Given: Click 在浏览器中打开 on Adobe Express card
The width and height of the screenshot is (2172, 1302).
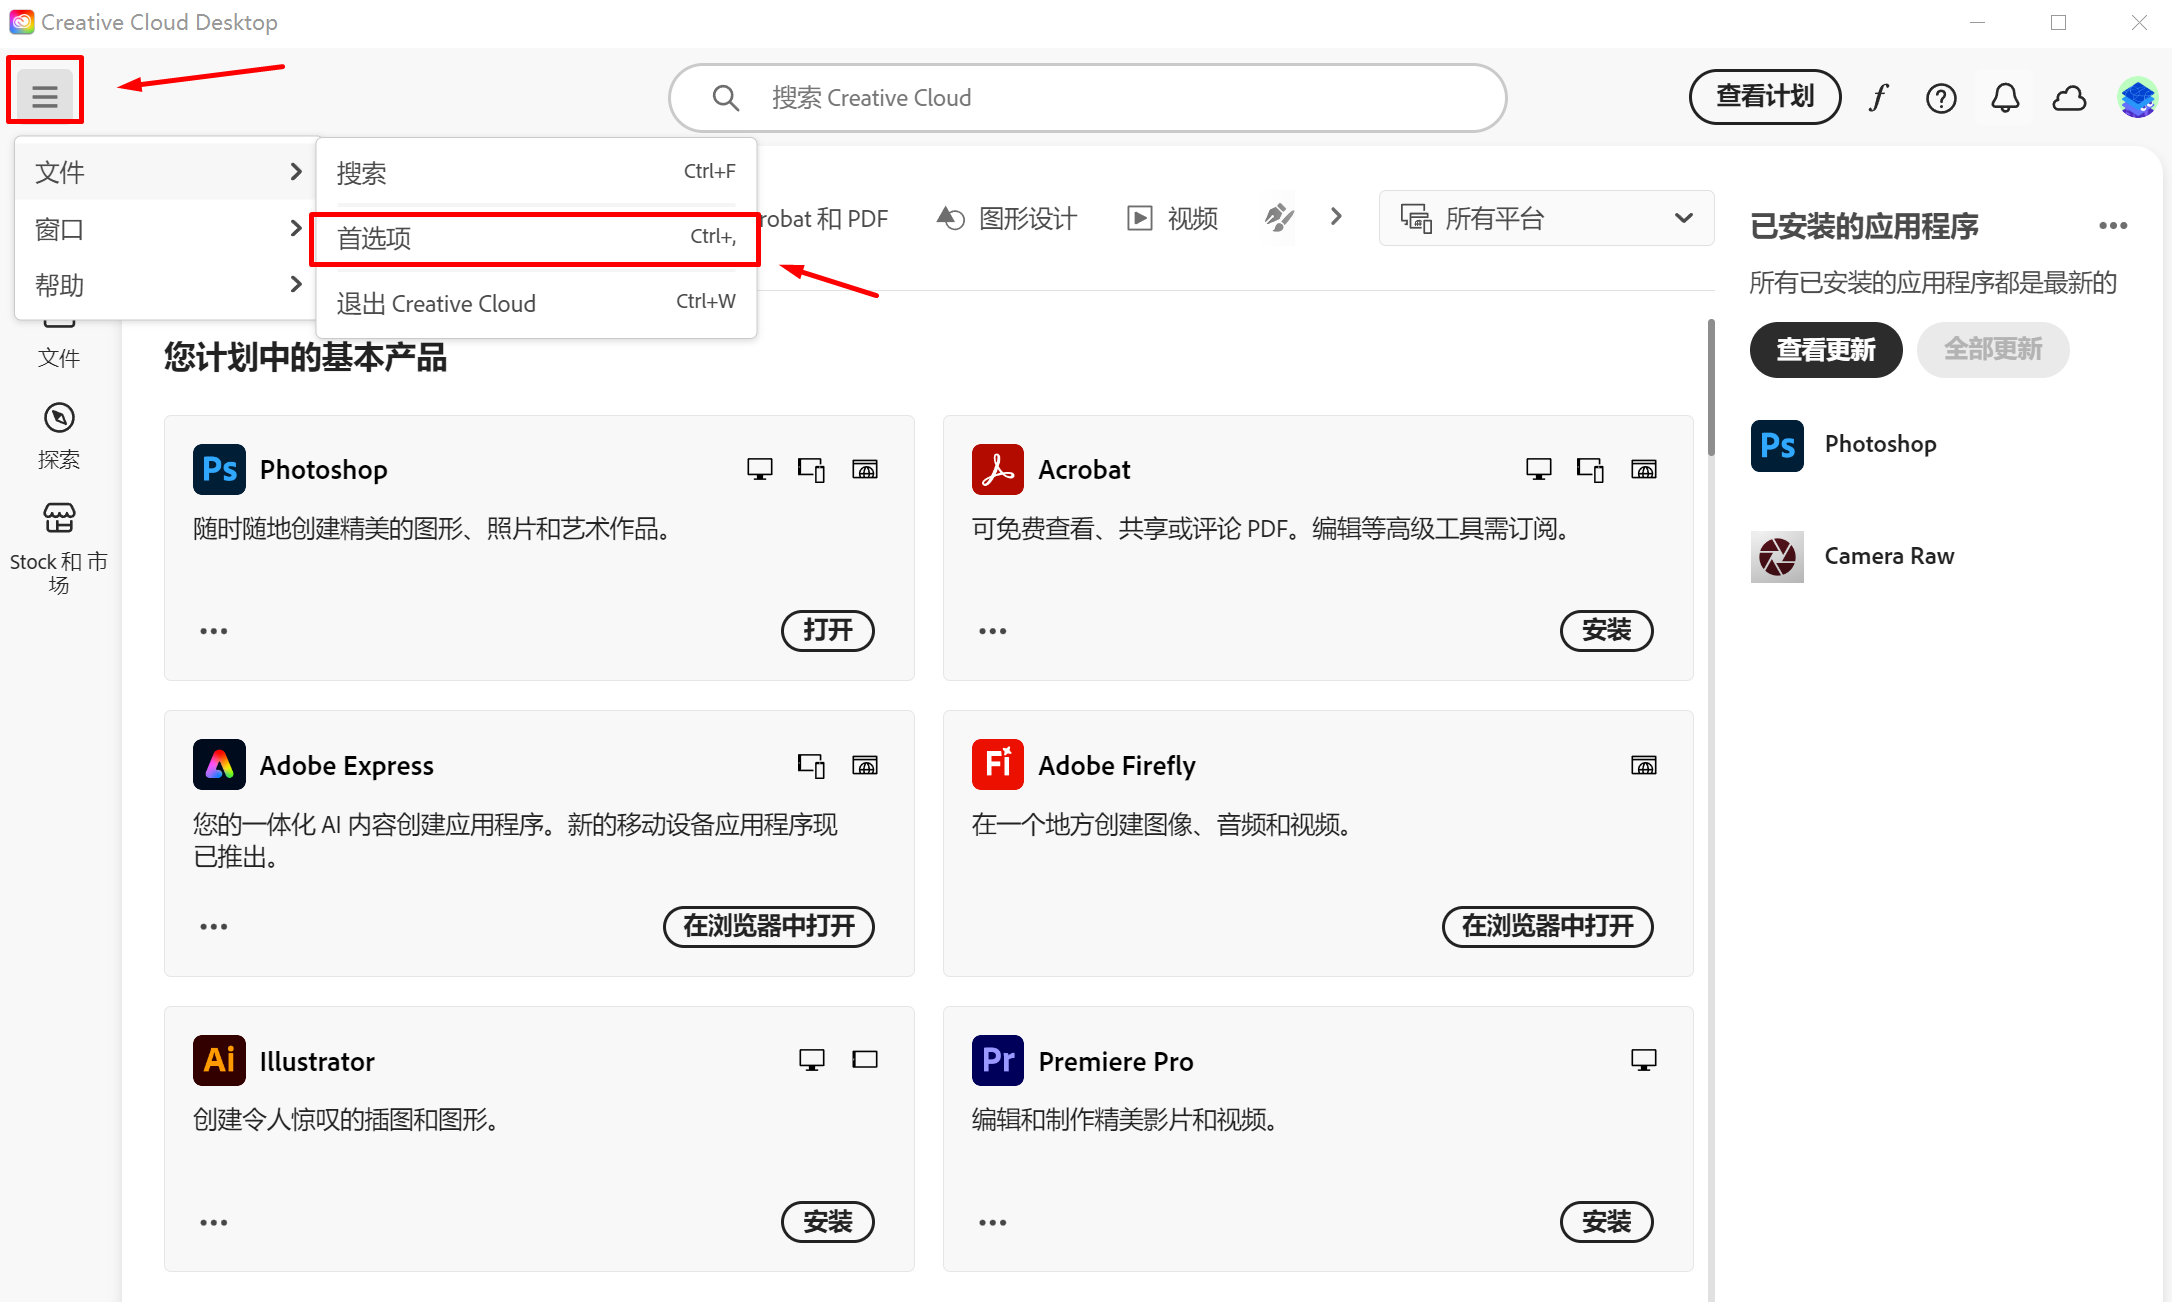Looking at the screenshot, I should tap(769, 927).
